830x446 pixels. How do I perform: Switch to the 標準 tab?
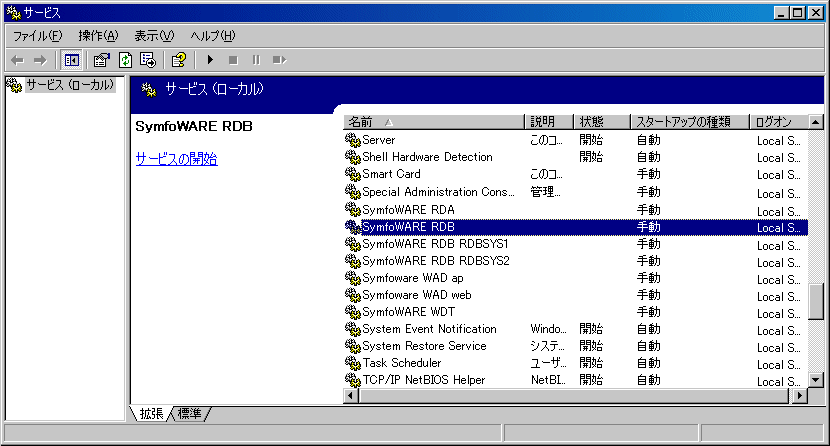190,414
